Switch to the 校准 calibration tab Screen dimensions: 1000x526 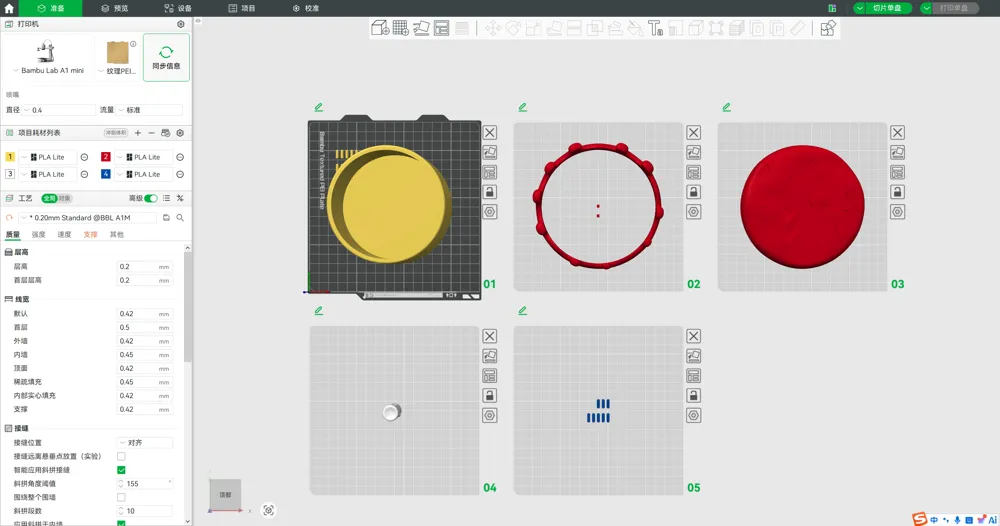pyautogui.click(x=305, y=8)
